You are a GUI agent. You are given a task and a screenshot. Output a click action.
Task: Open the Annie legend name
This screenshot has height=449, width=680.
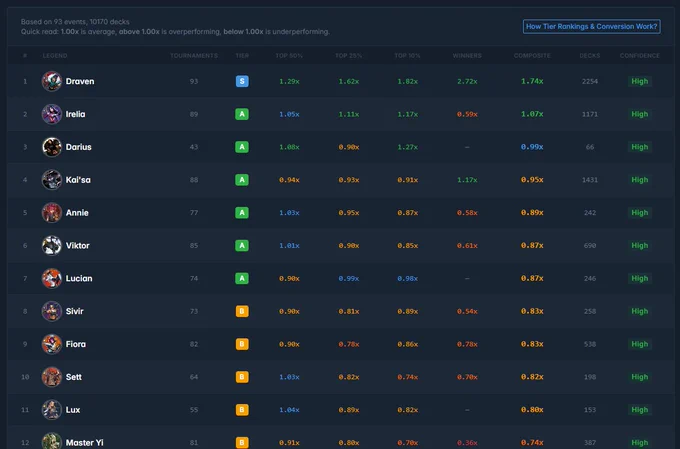77,213
